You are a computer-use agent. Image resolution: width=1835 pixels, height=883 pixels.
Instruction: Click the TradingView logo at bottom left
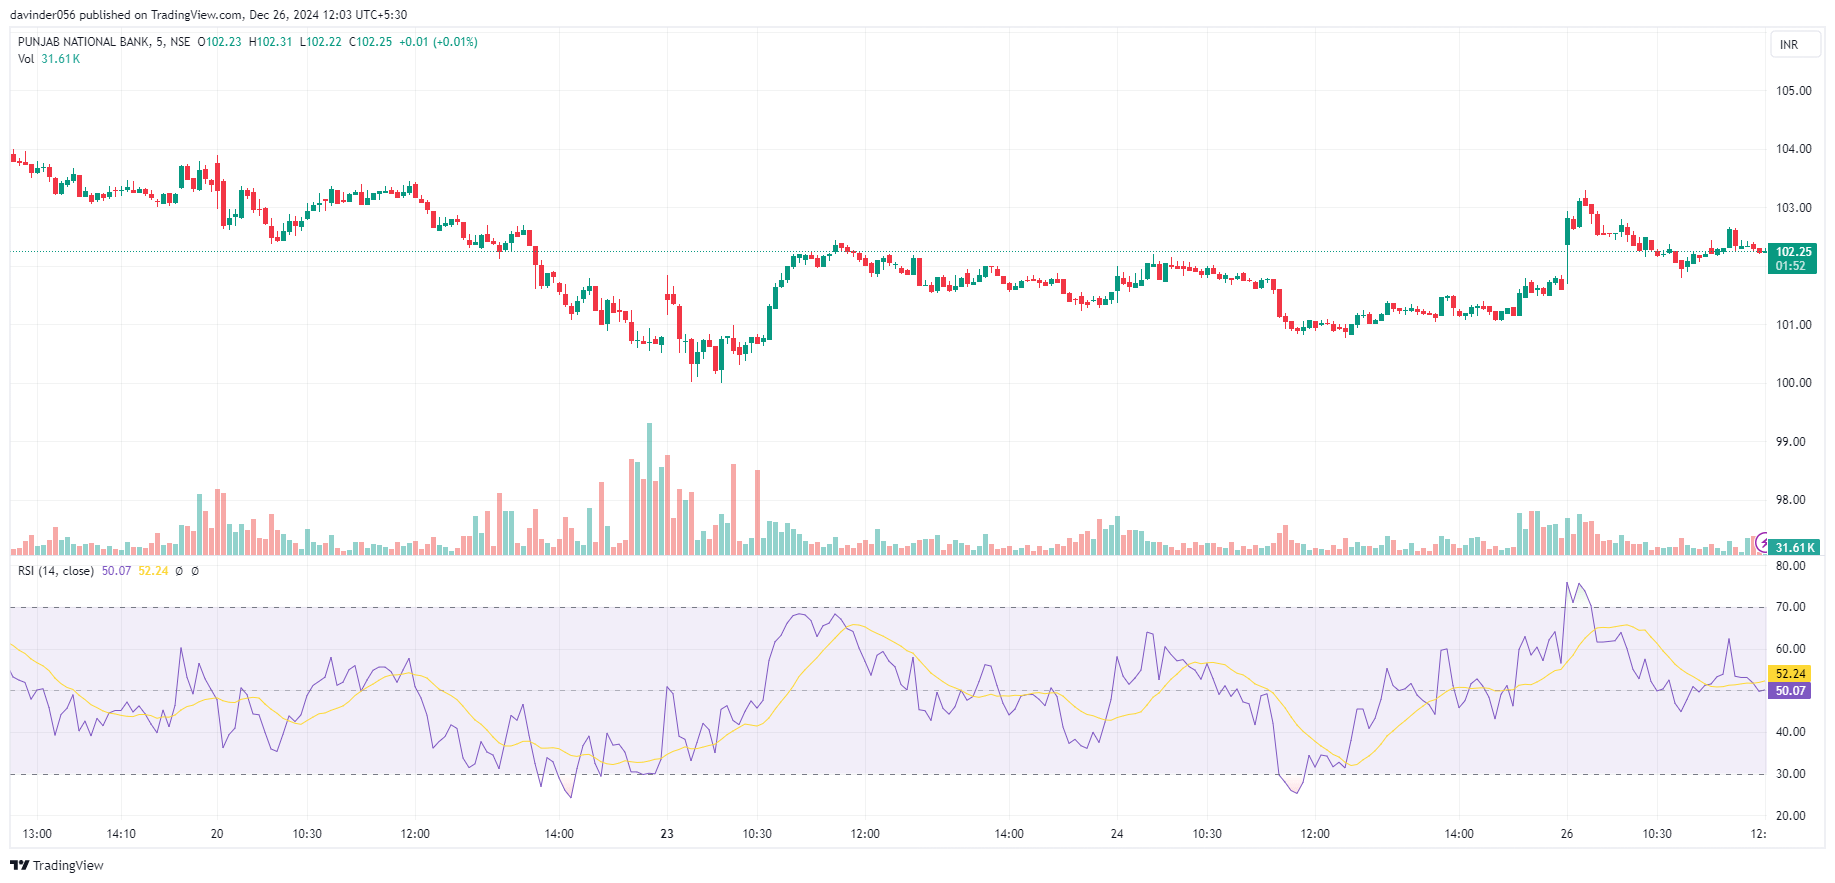(x=57, y=865)
